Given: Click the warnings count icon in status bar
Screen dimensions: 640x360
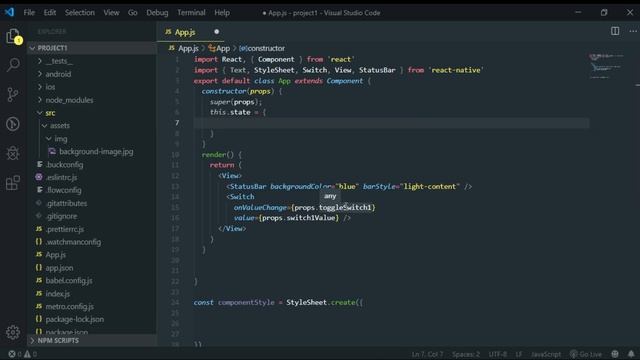Looking at the screenshot, I should click(x=27, y=354).
